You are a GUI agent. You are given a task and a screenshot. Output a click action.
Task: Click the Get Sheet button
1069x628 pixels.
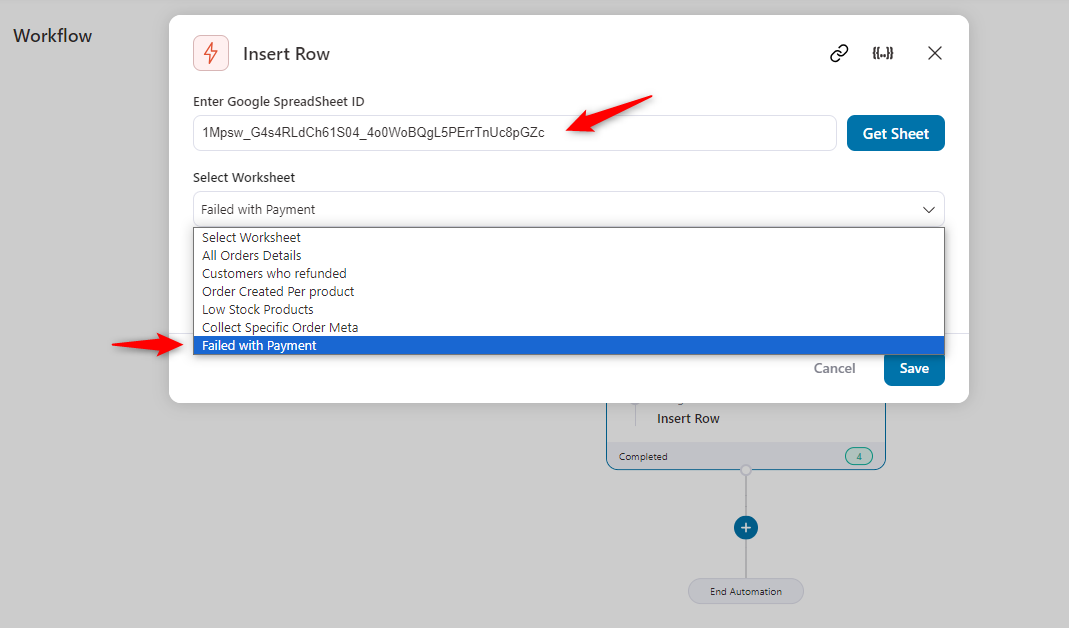896,133
